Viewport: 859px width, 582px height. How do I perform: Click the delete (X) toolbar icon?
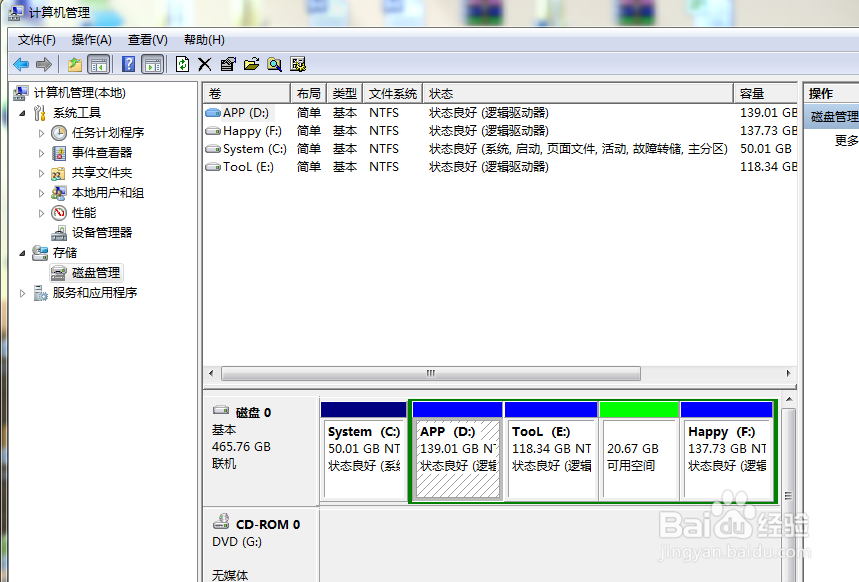[x=204, y=63]
